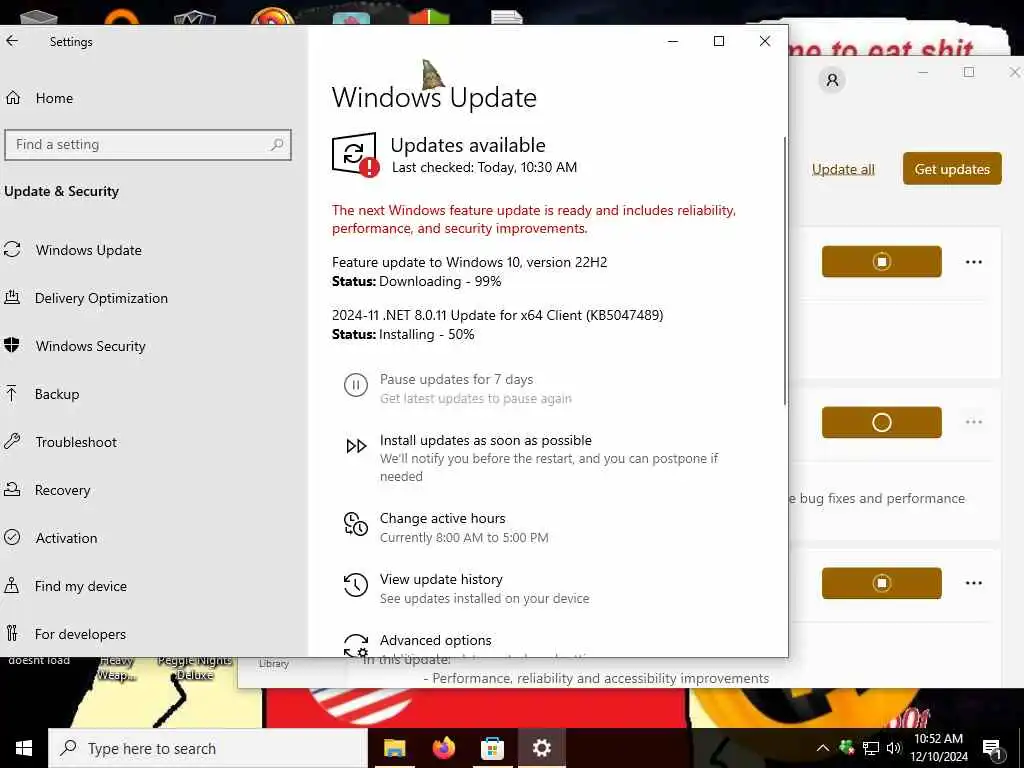Open more options for third Store app
Screen dimensions: 1024x768
(974, 583)
